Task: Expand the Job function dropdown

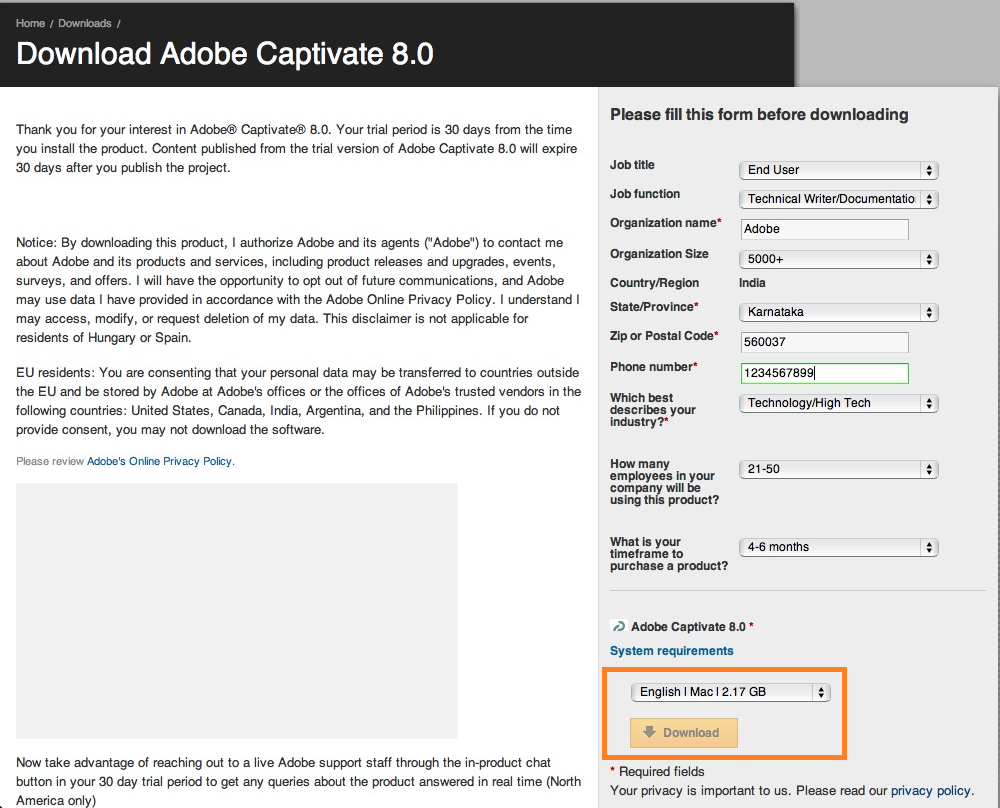Action: click(838, 199)
